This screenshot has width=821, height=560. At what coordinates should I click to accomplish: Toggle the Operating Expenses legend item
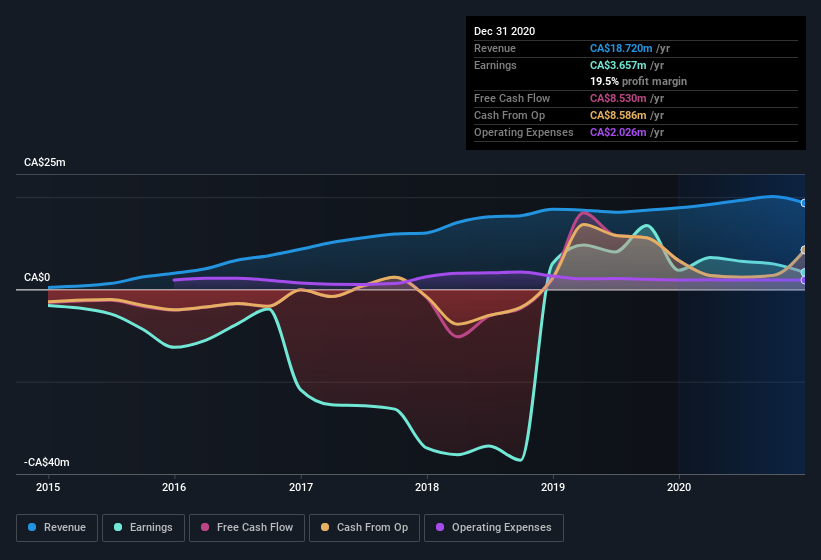494,527
